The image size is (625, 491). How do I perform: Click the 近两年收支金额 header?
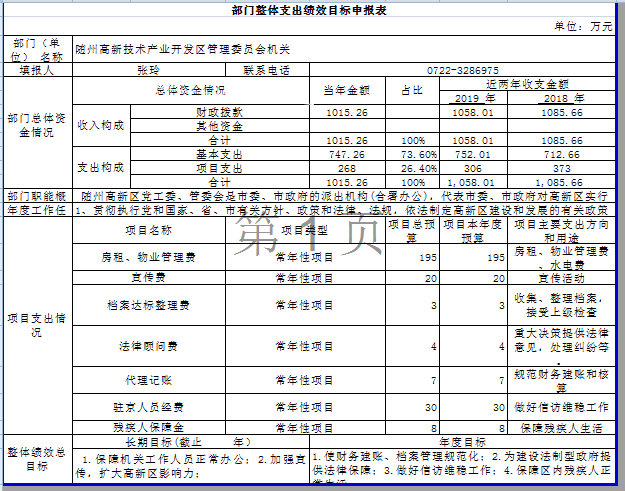point(527,84)
